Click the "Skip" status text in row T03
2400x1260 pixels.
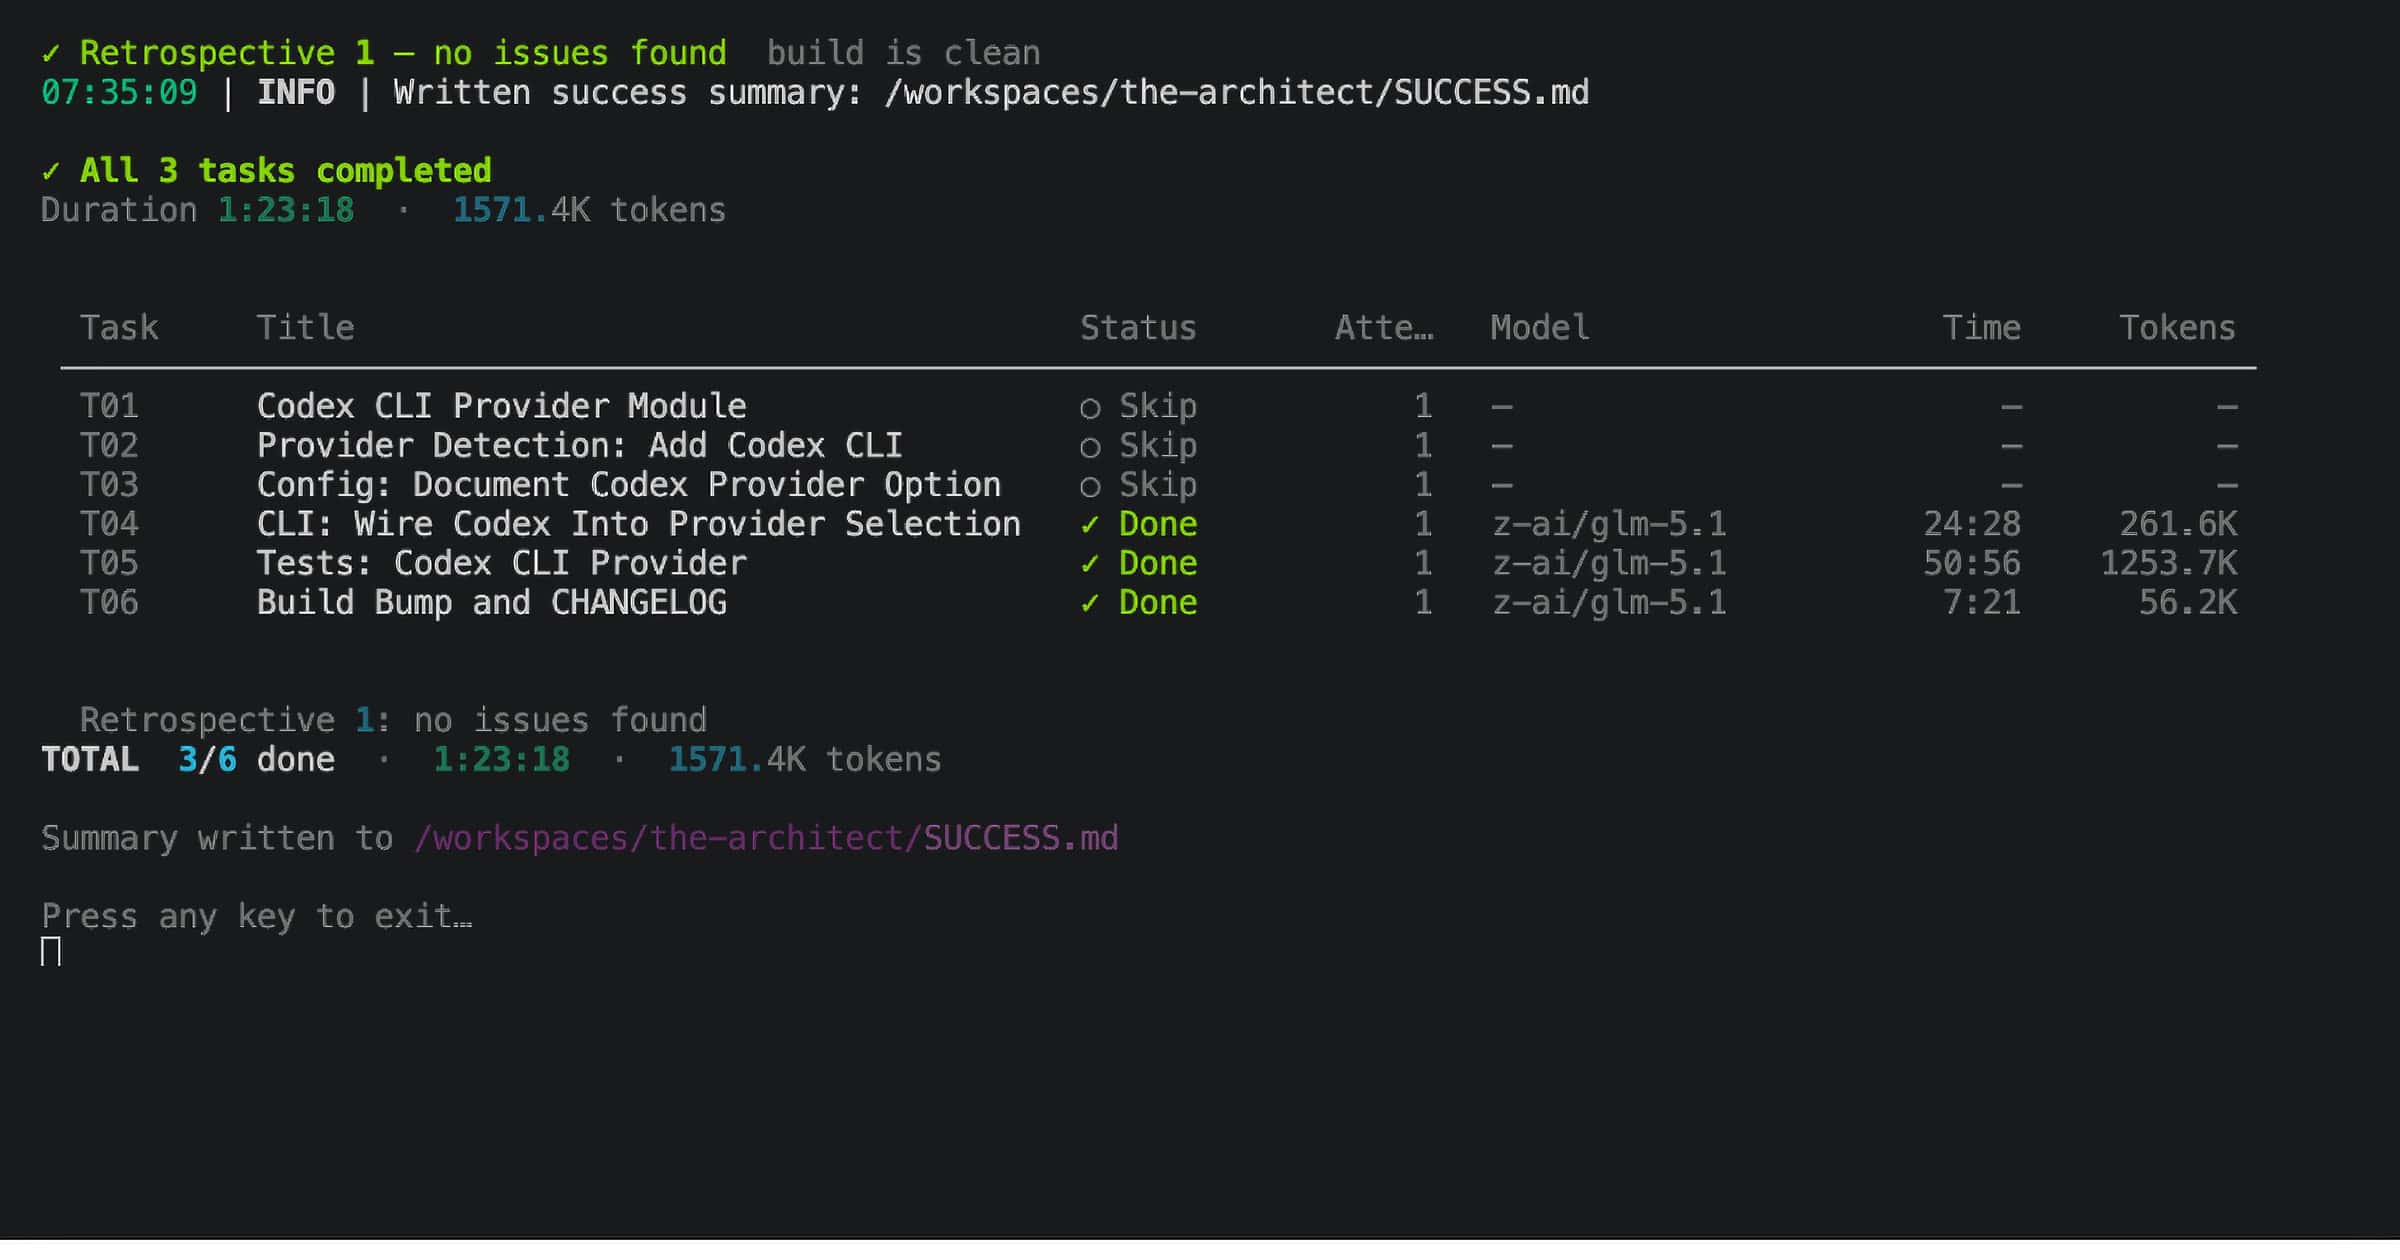point(1158,486)
